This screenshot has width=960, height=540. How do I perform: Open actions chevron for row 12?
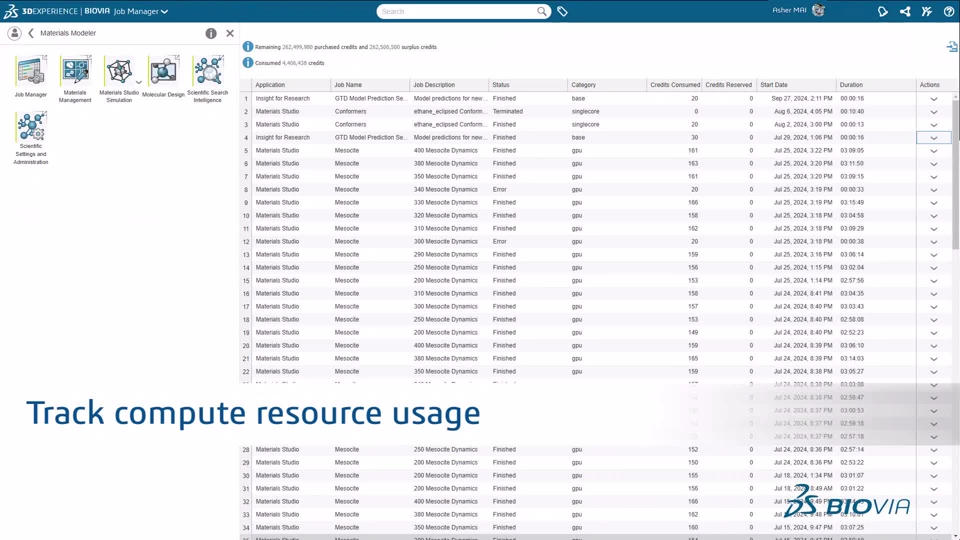[934, 242]
